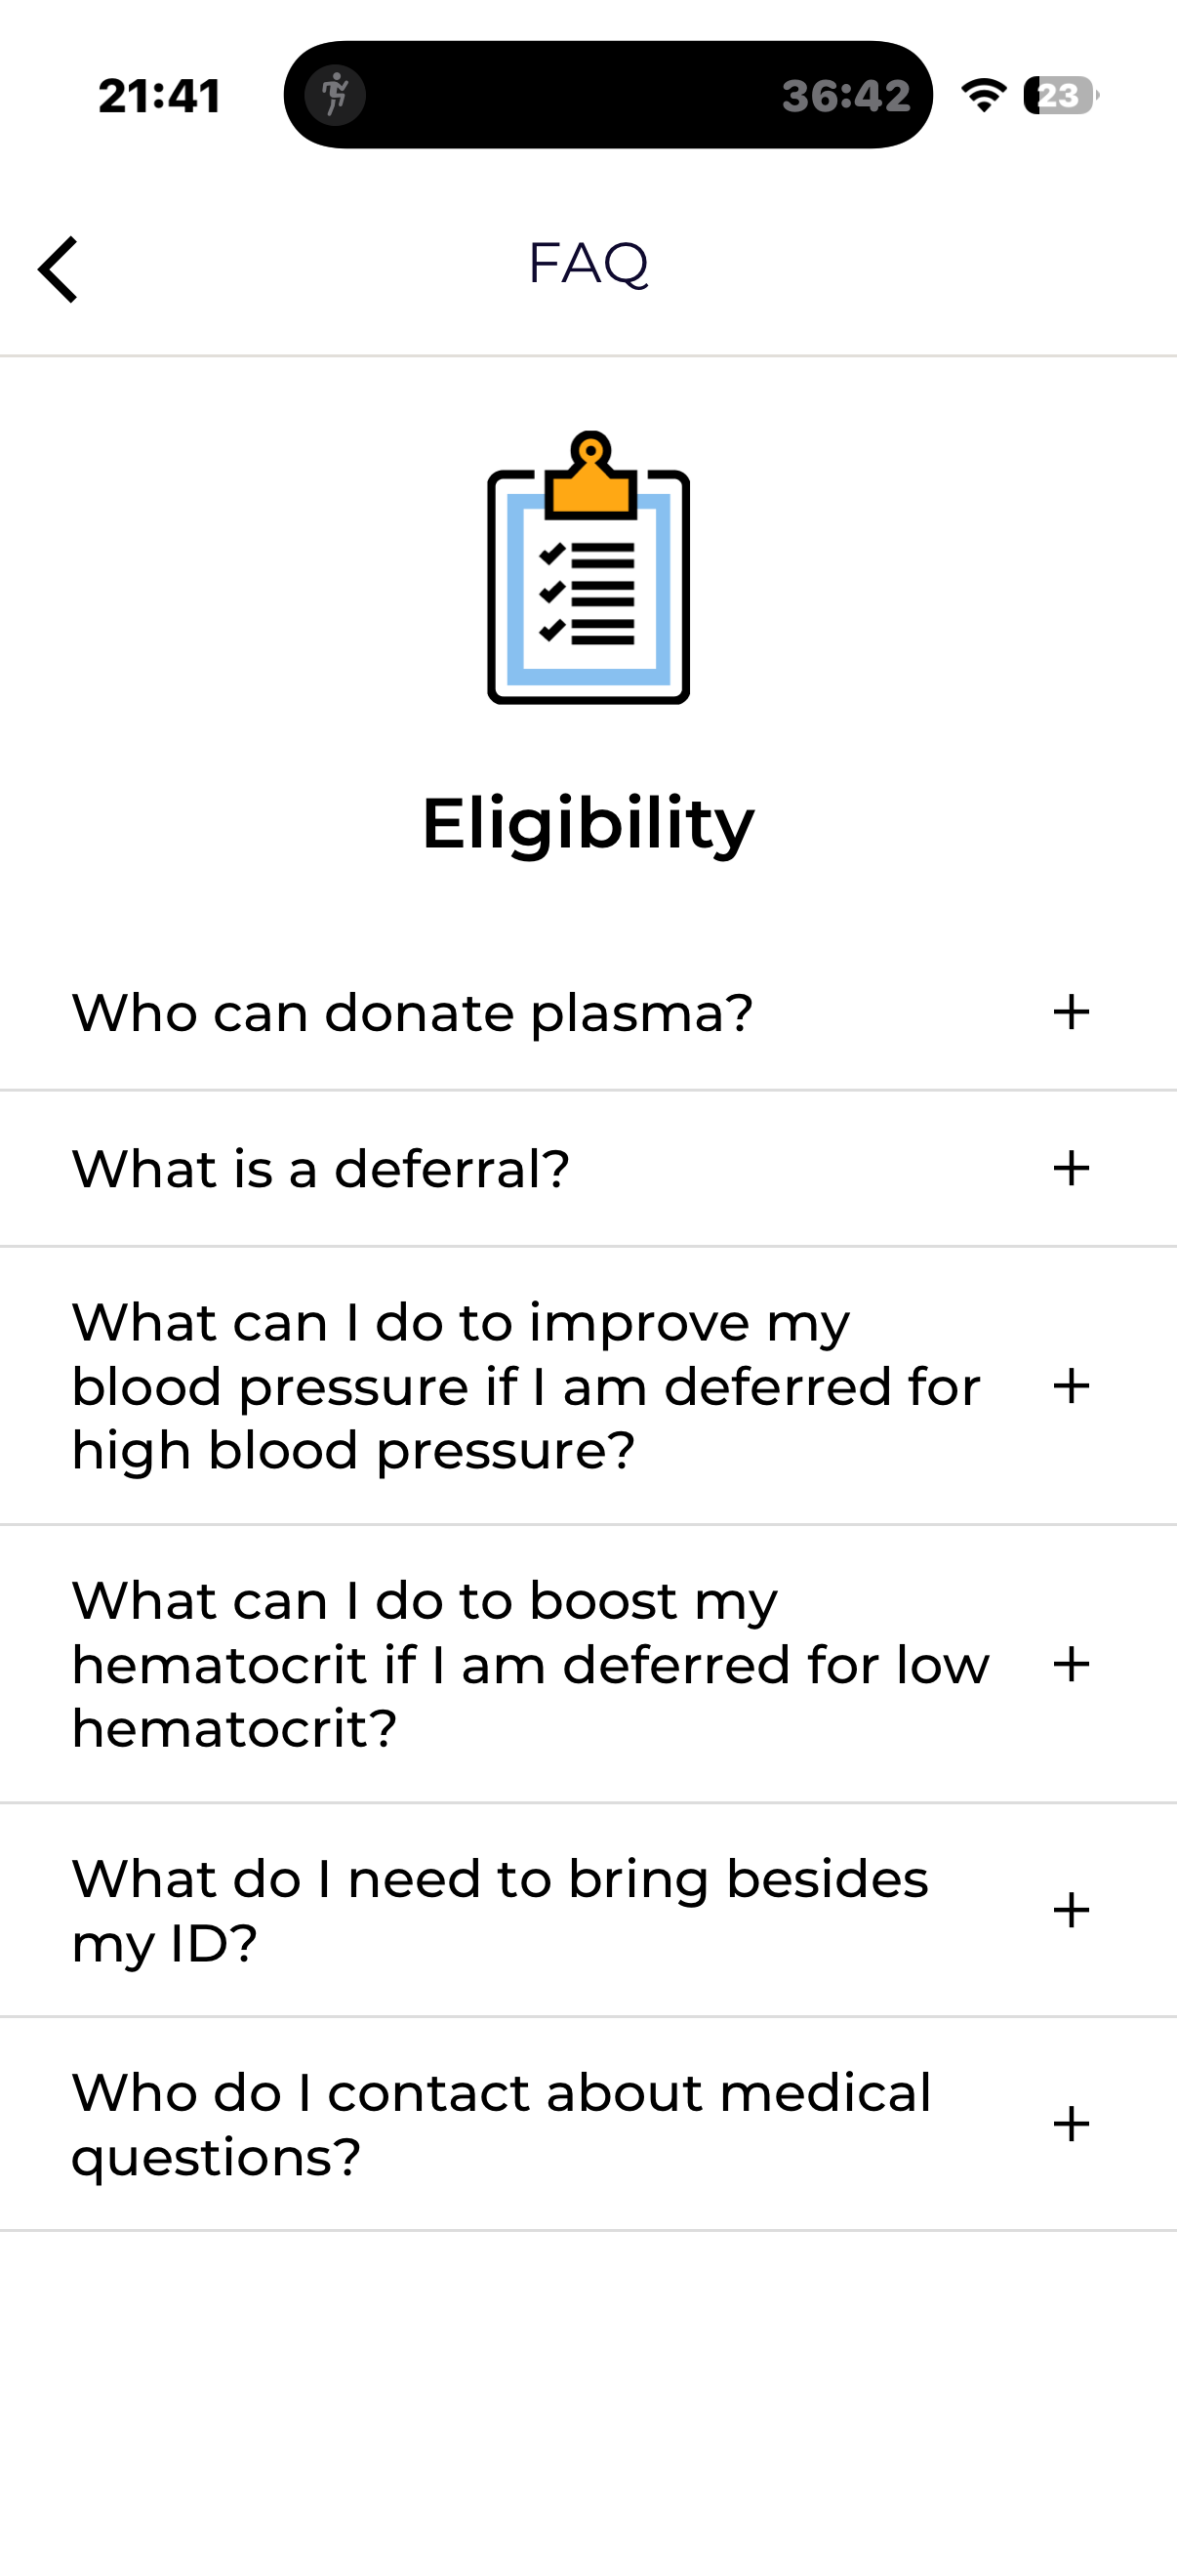Screen dimensions: 1177x2560
Task: Expand plus icon beside bring besides my ID
Action: 1071,1910
